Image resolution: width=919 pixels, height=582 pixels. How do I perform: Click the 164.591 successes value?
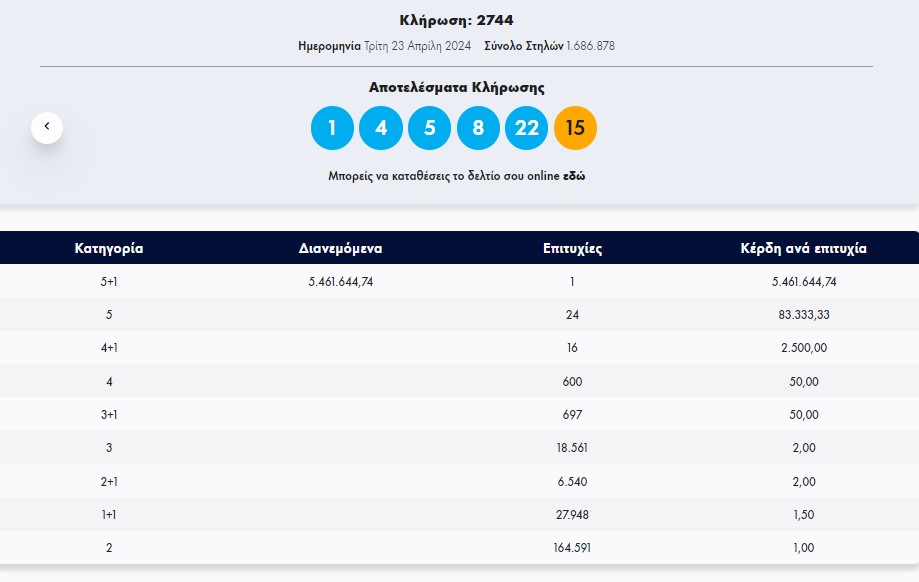click(572, 548)
